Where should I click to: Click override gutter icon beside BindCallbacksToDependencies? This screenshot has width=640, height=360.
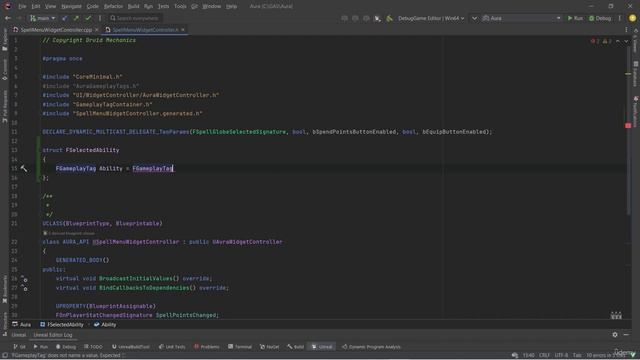[24, 288]
